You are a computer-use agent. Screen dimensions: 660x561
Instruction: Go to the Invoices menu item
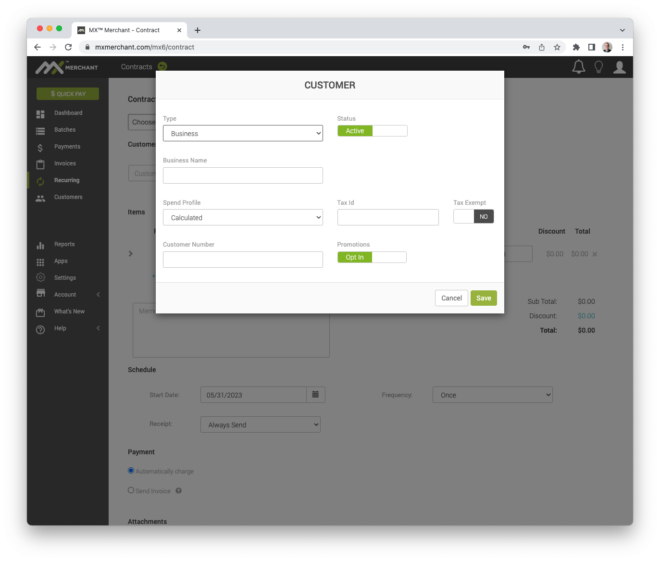[x=65, y=163]
